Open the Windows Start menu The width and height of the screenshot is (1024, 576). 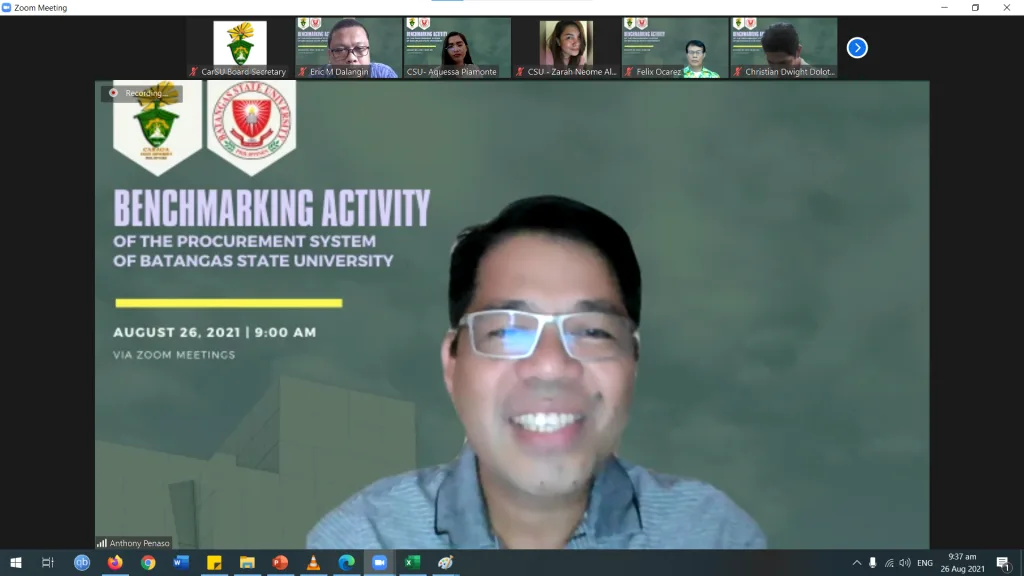coord(16,562)
